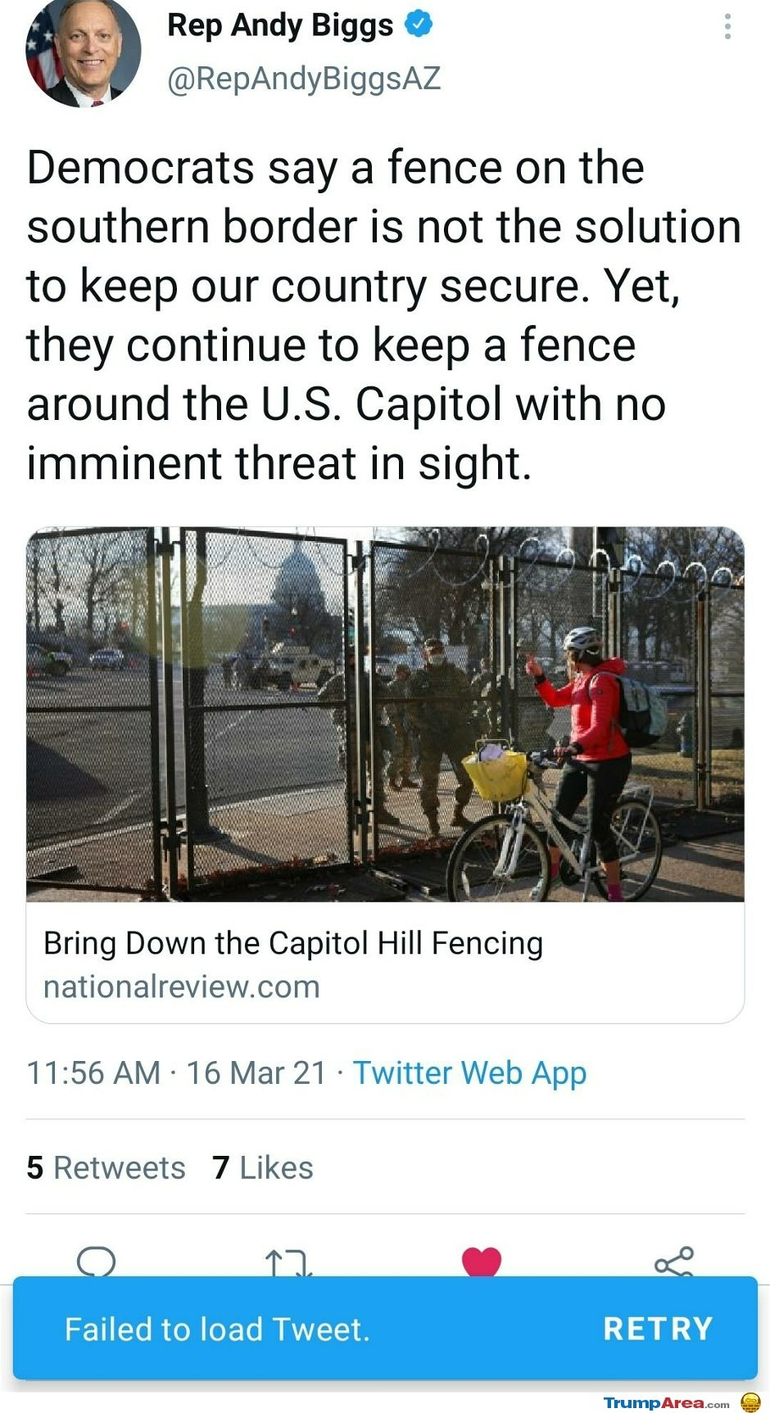View the 7 Likes list
This screenshot has width=770, height=1413.
pos(263,1167)
